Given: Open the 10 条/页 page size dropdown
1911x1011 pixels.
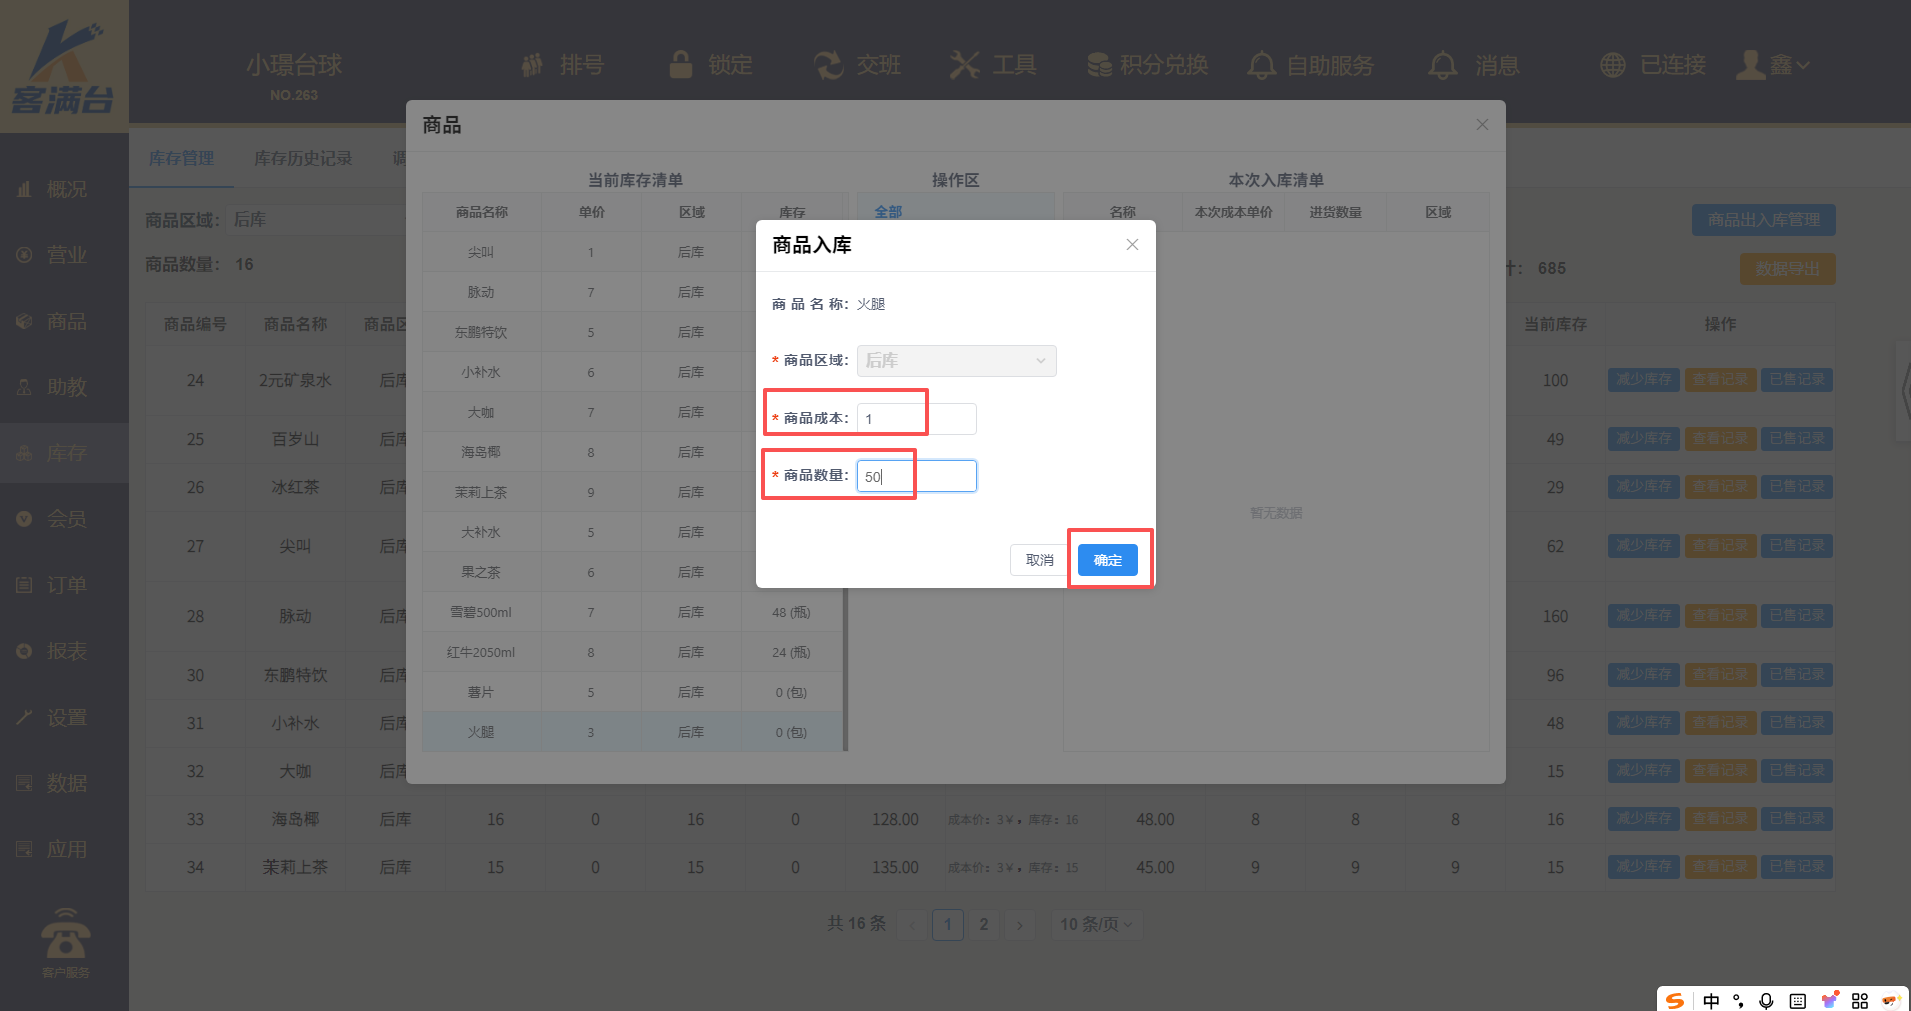Looking at the screenshot, I should point(1096,924).
